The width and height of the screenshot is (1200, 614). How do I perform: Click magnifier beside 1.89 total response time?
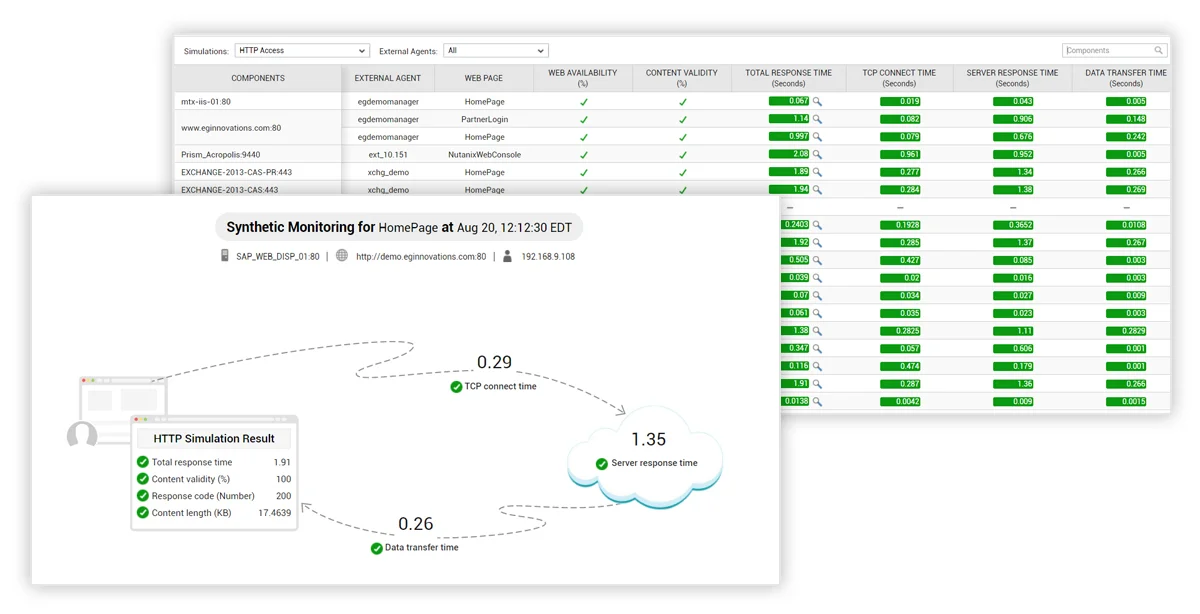pos(817,172)
